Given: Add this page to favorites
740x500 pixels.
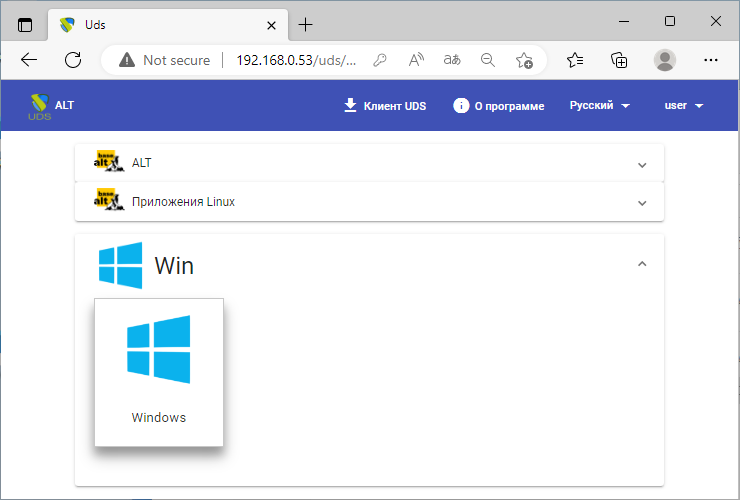Looking at the screenshot, I should (524, 60).
